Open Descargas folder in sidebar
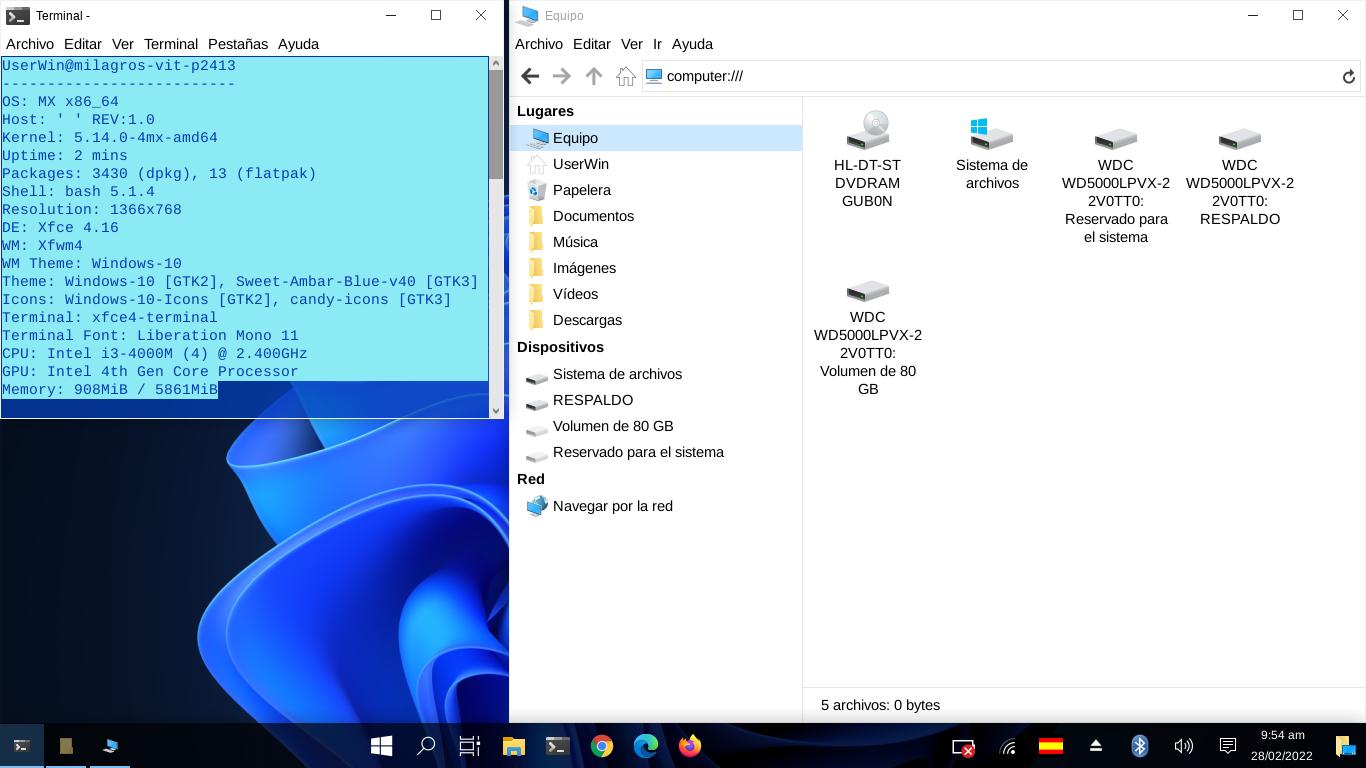This screenshot has height=768, width=1366. pyautogui.click(x=587, y=320)
